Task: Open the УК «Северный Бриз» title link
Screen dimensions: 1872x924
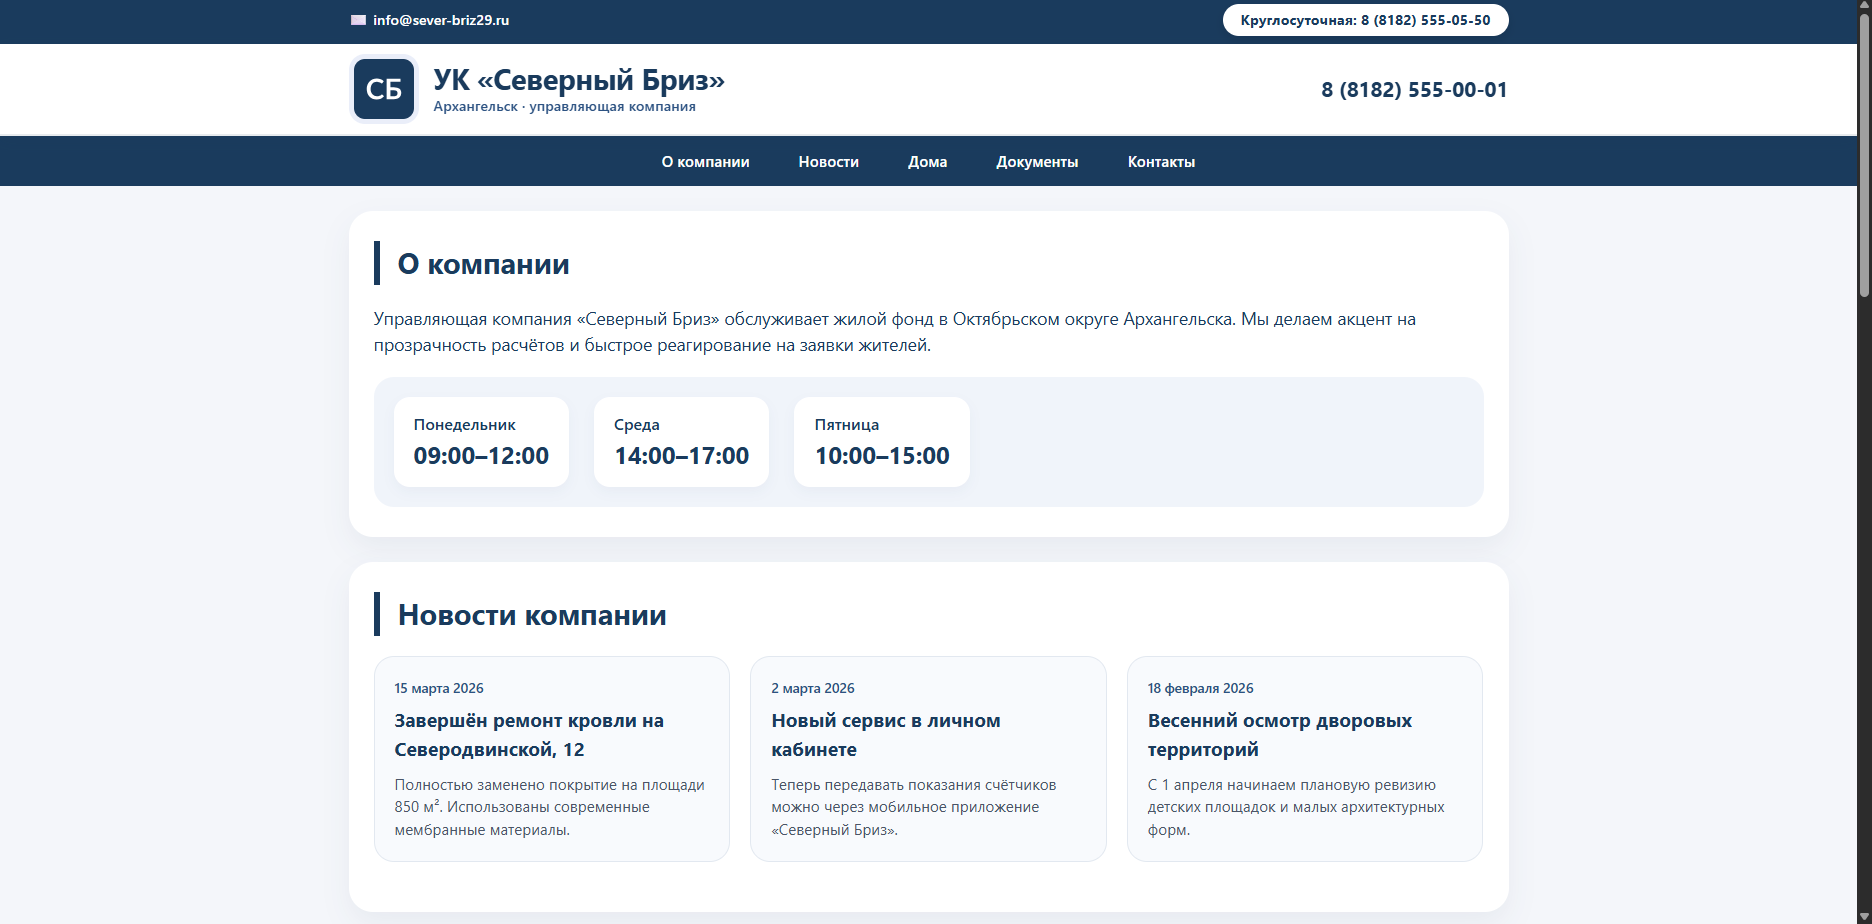Action: (x=579, y=80)
